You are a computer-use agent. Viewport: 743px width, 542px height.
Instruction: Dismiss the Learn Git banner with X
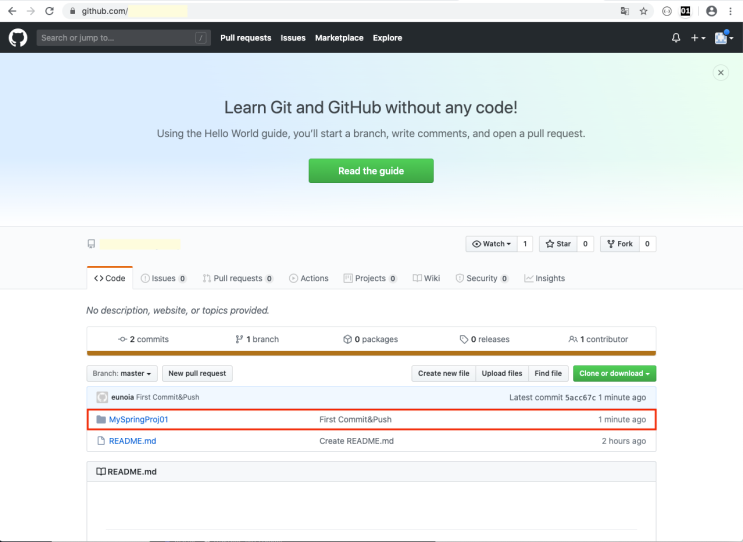[721, 72]
